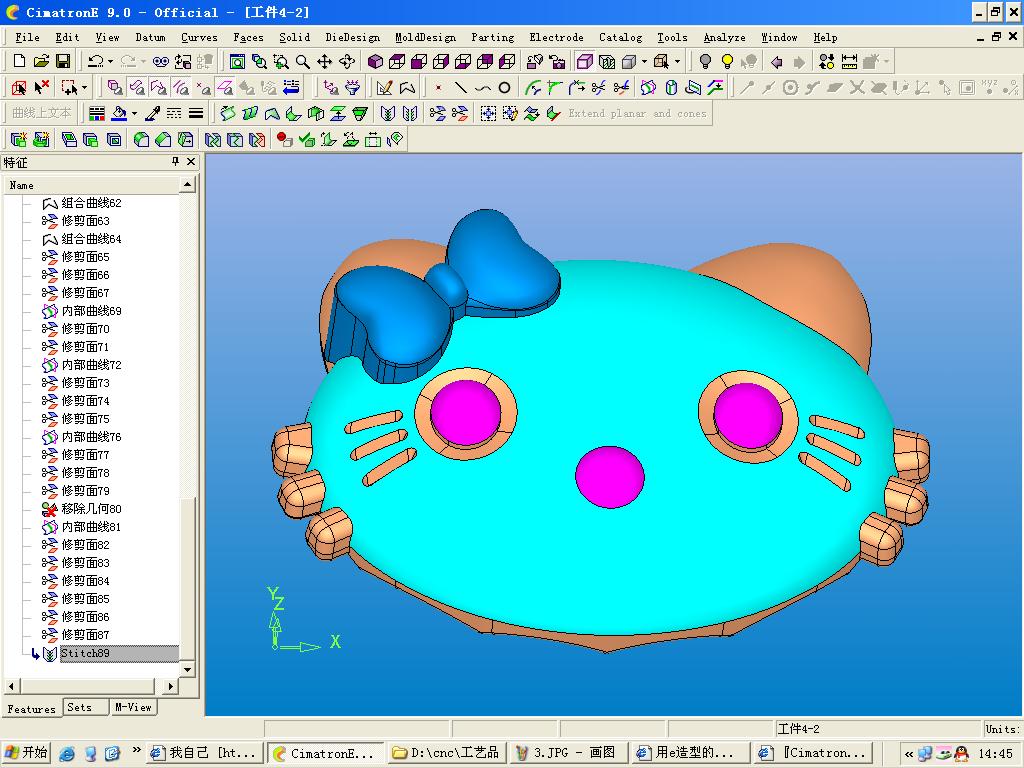Open the File menu
The height and width of the screenshot is (768, 1024).
pyautogui.click(x=27, y=37)
